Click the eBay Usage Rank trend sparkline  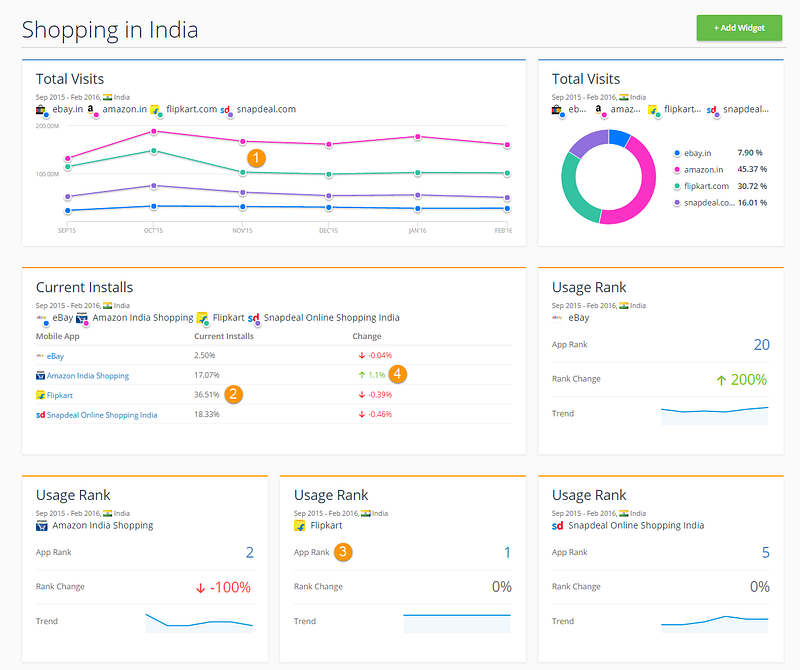[714, 415]
